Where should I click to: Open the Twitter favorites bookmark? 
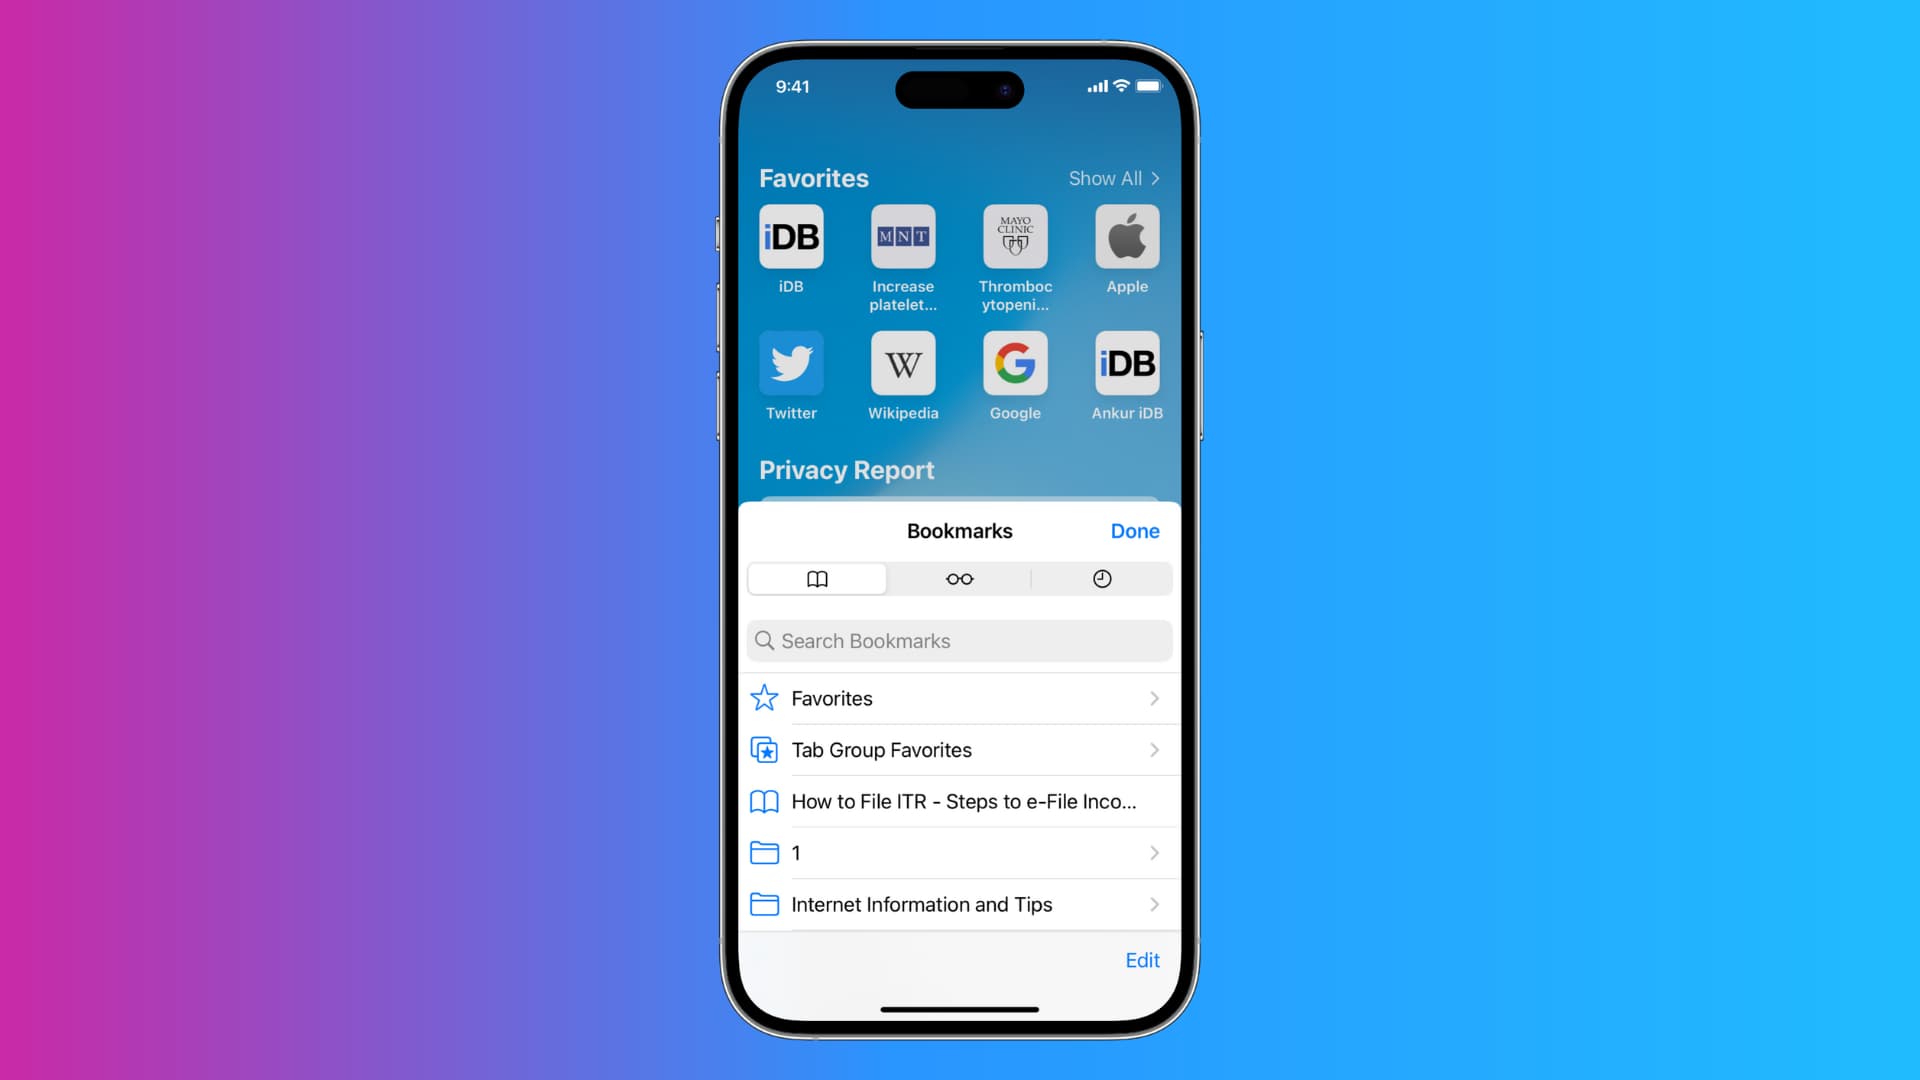click(x=790, y=363)
